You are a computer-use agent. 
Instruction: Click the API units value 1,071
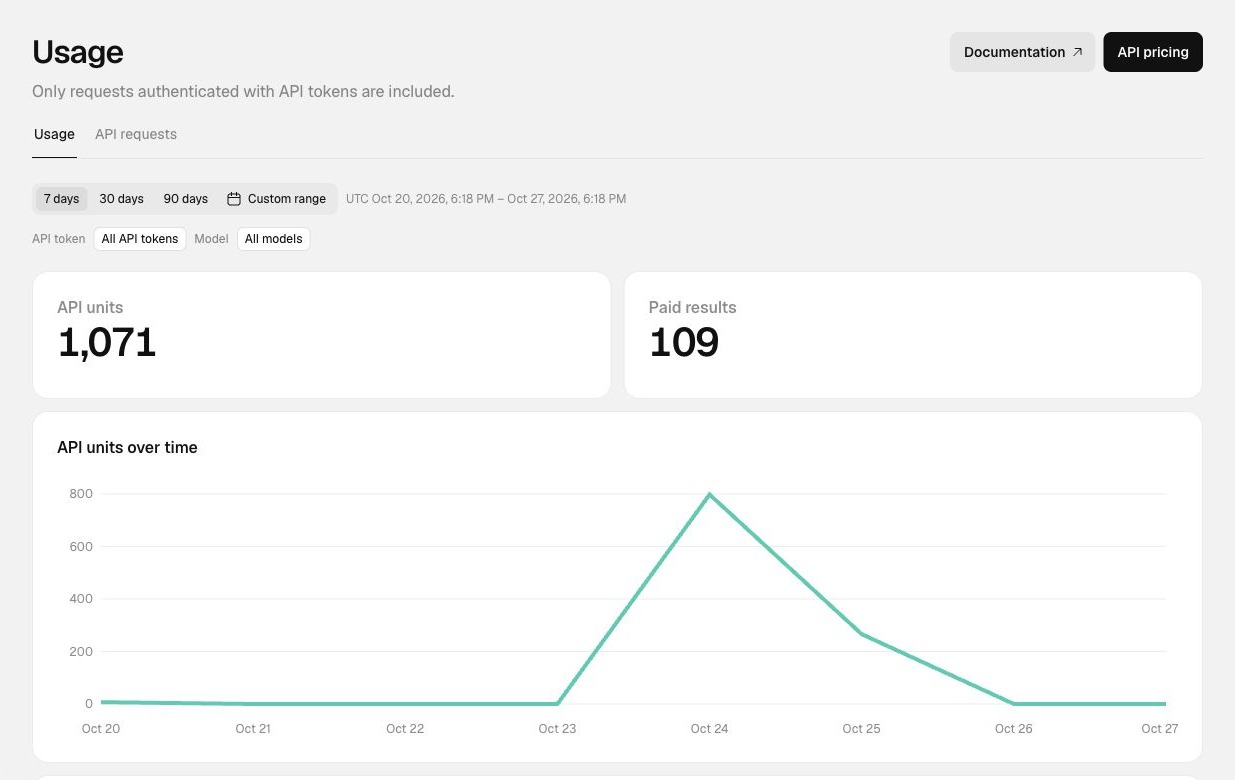click(x=107, y=343)
